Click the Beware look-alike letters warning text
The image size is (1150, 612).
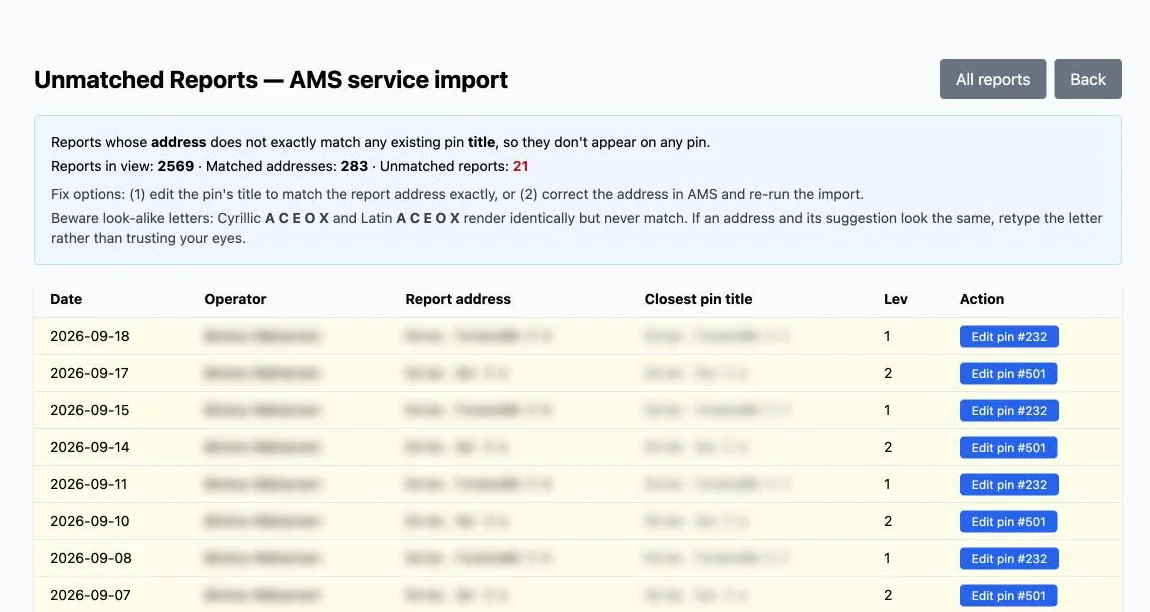(x=576, y=228)
